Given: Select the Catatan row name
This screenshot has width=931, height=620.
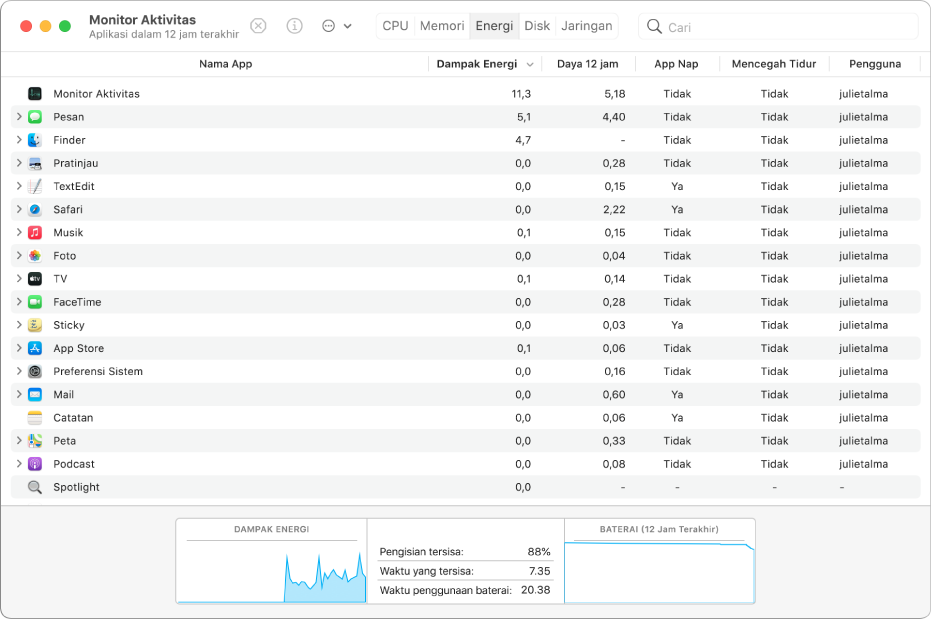Looking at the screenshot, I should pos(73,418).
